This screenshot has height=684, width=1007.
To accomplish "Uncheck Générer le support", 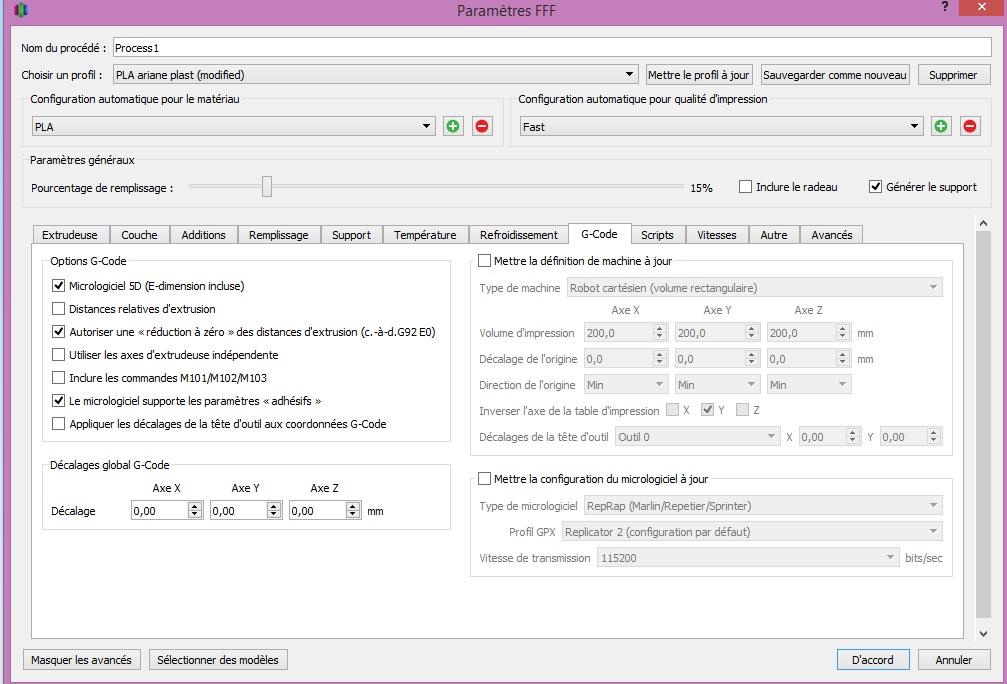I will pos(875,187).
